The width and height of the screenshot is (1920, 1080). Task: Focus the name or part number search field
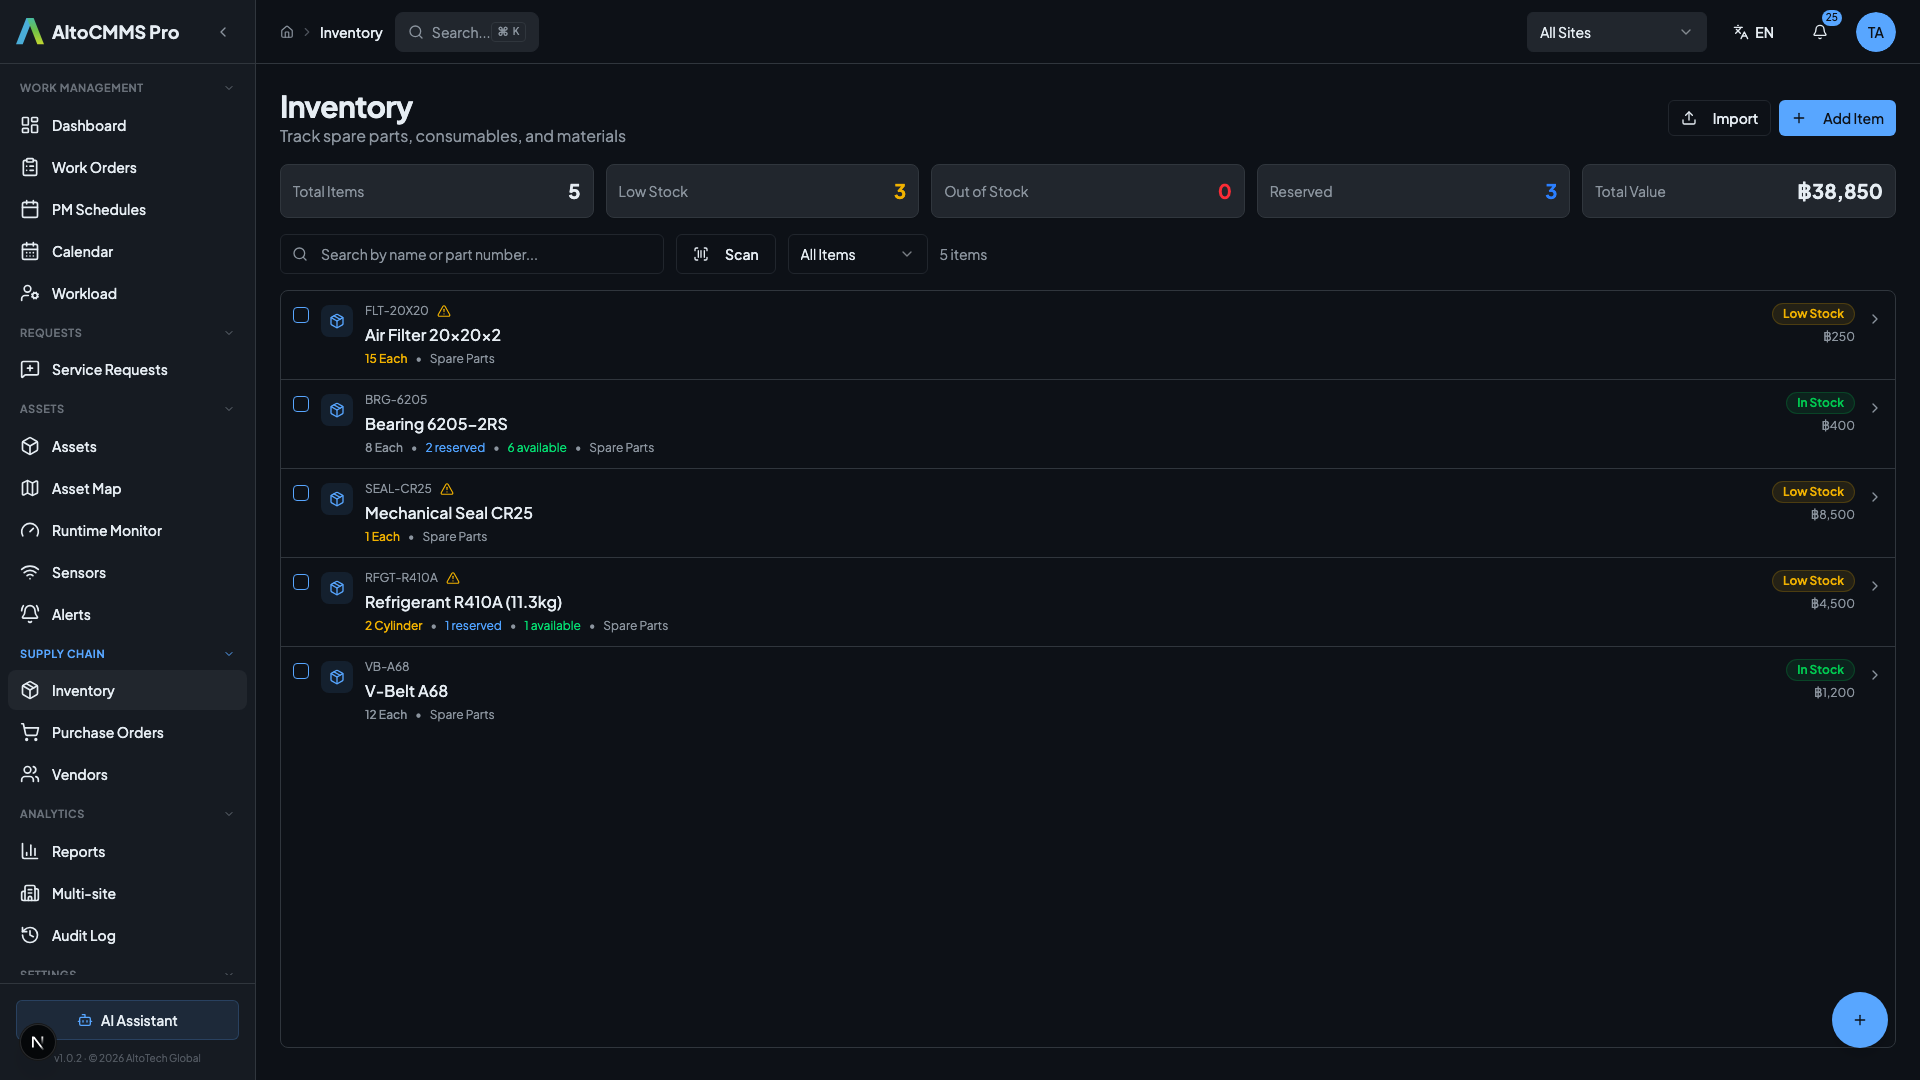pyautogui.click(x=485, y=254)
